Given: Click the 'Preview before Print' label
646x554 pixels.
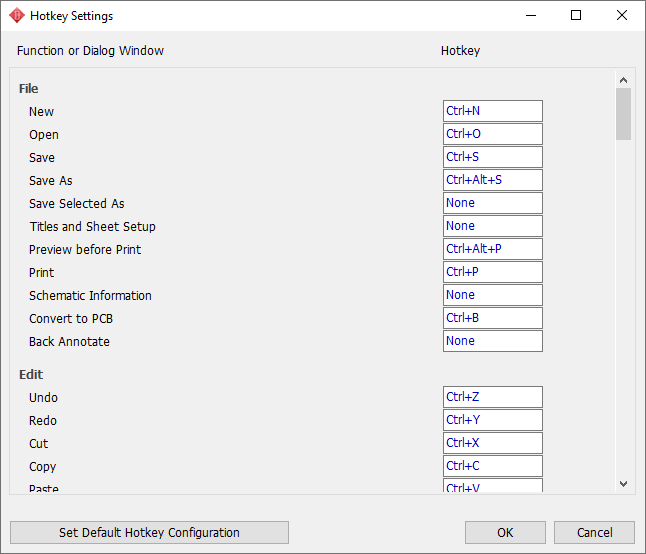Looking at the screenshot, I should 85,250.
